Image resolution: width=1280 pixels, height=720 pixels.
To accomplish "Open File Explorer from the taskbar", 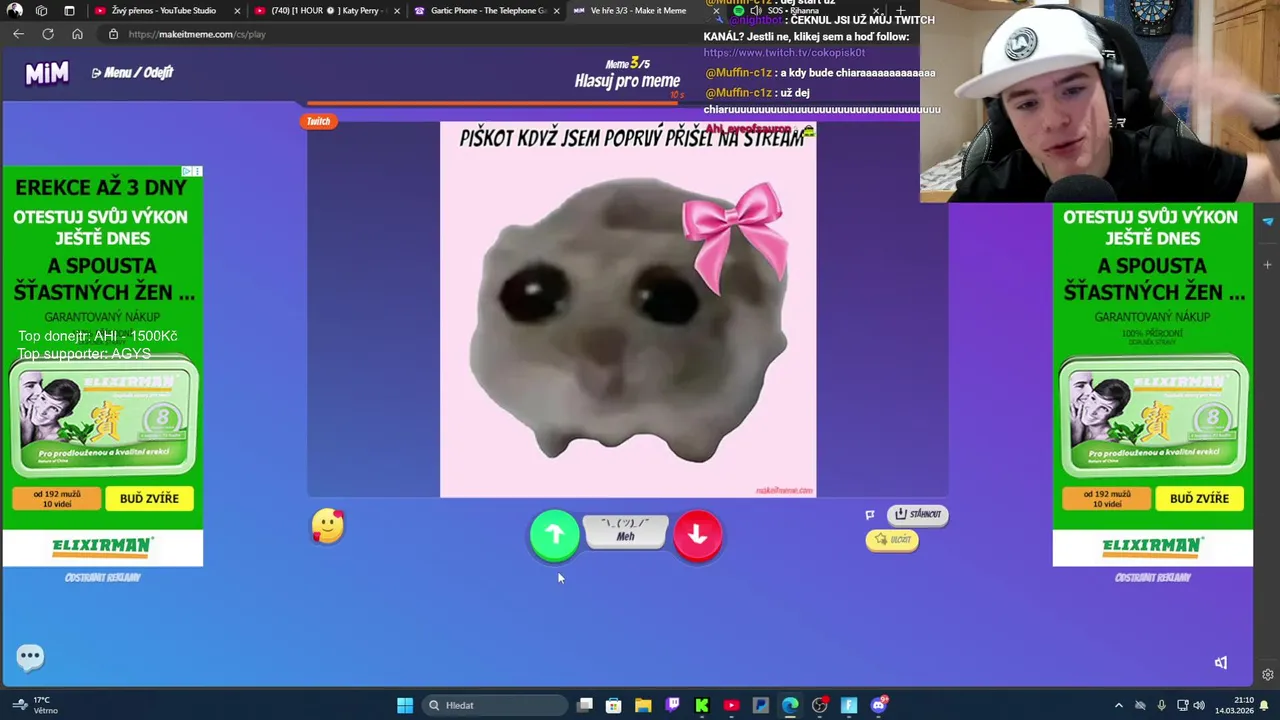I will [643, 705].
